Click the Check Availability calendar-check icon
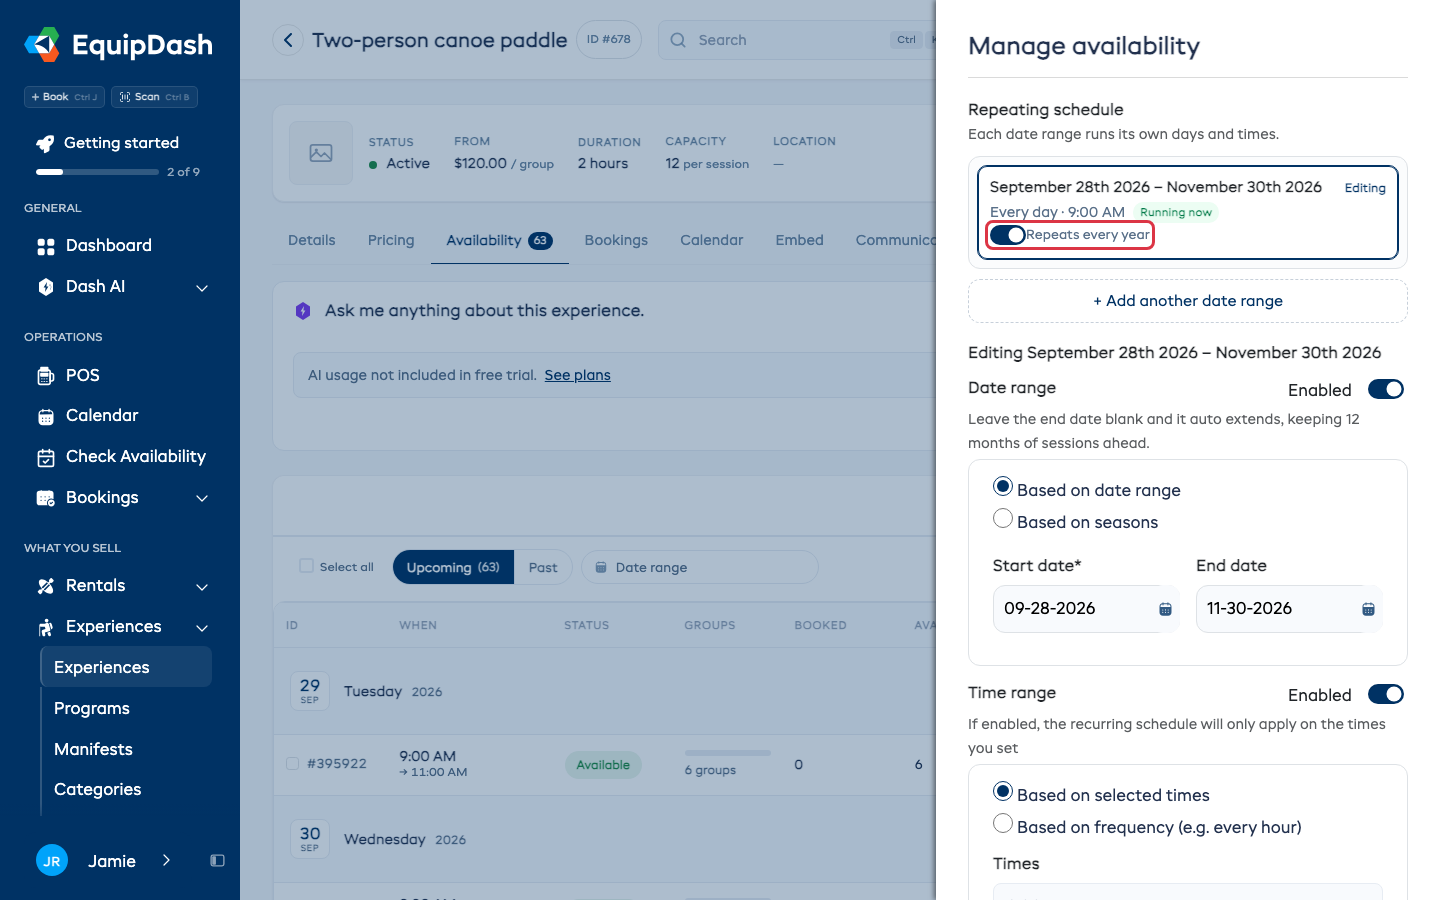 pyautogui.click(x=46, y=457)
